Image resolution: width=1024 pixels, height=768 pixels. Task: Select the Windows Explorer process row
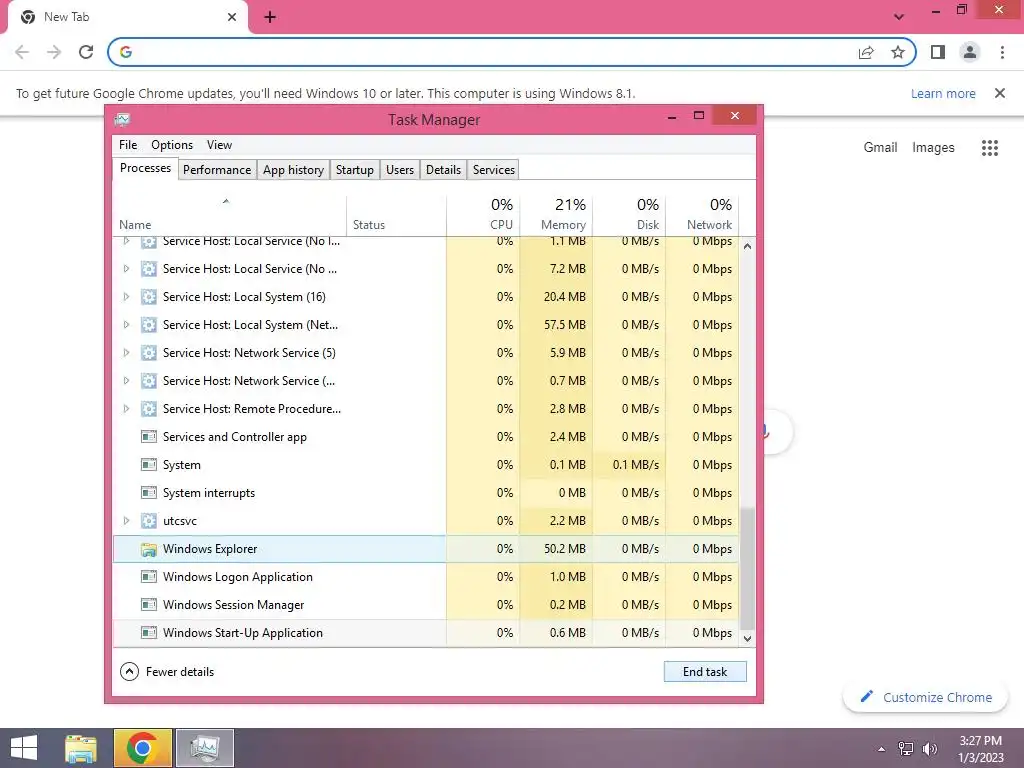[426, 549]
